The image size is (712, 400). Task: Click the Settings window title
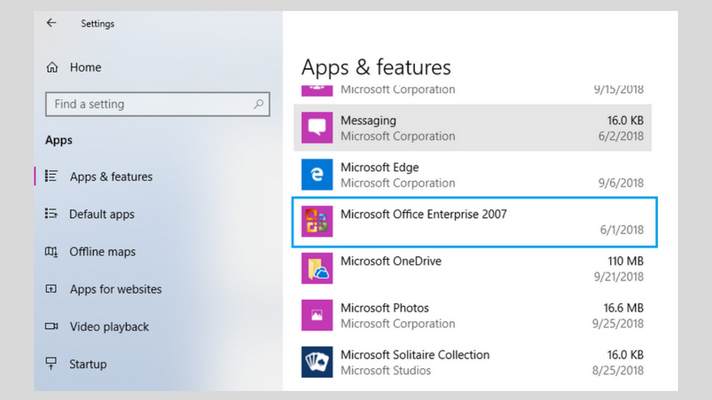pyautogui.click(x=98, y=24)
